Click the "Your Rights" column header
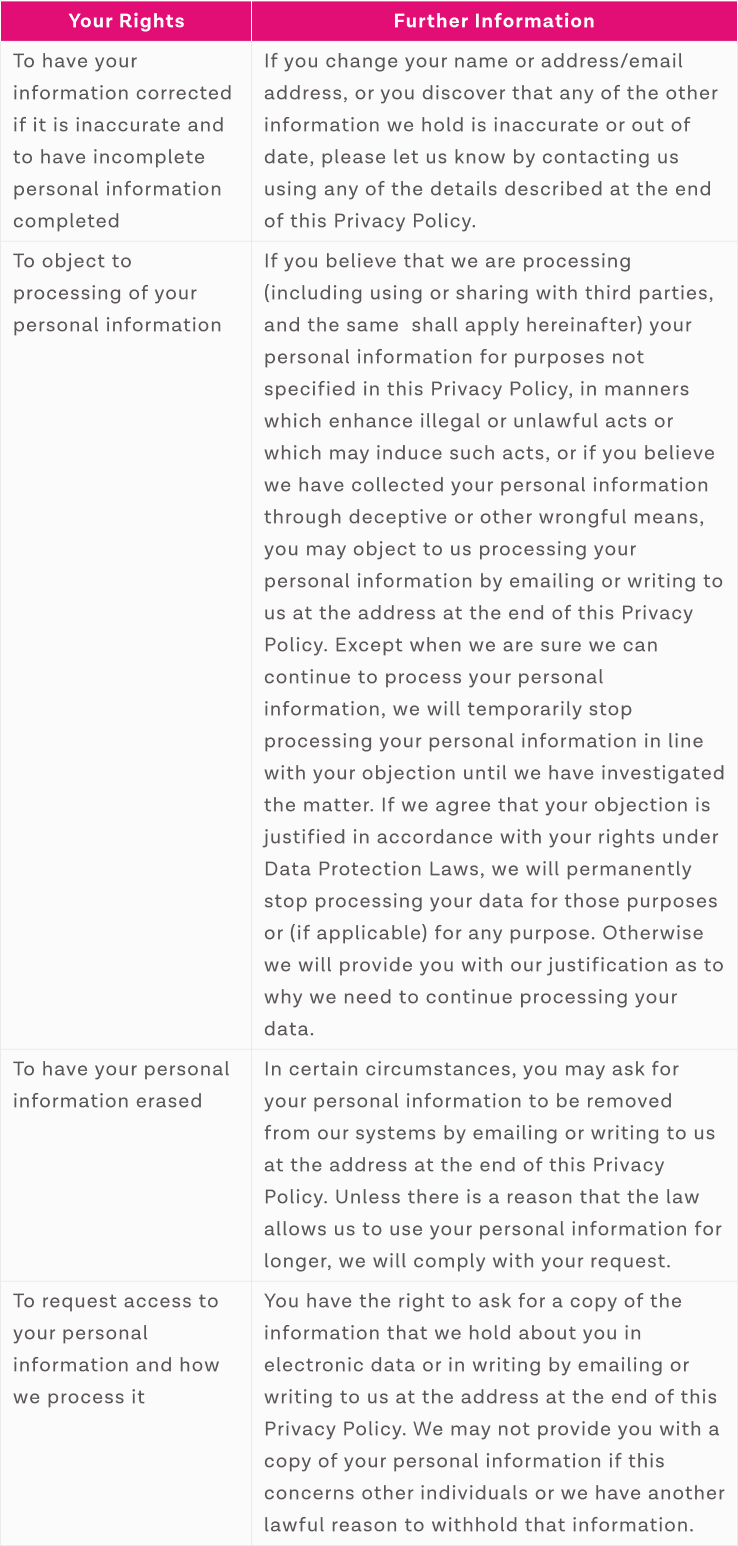The width and height of the screenshot is (738, 1546). point(126,20)
